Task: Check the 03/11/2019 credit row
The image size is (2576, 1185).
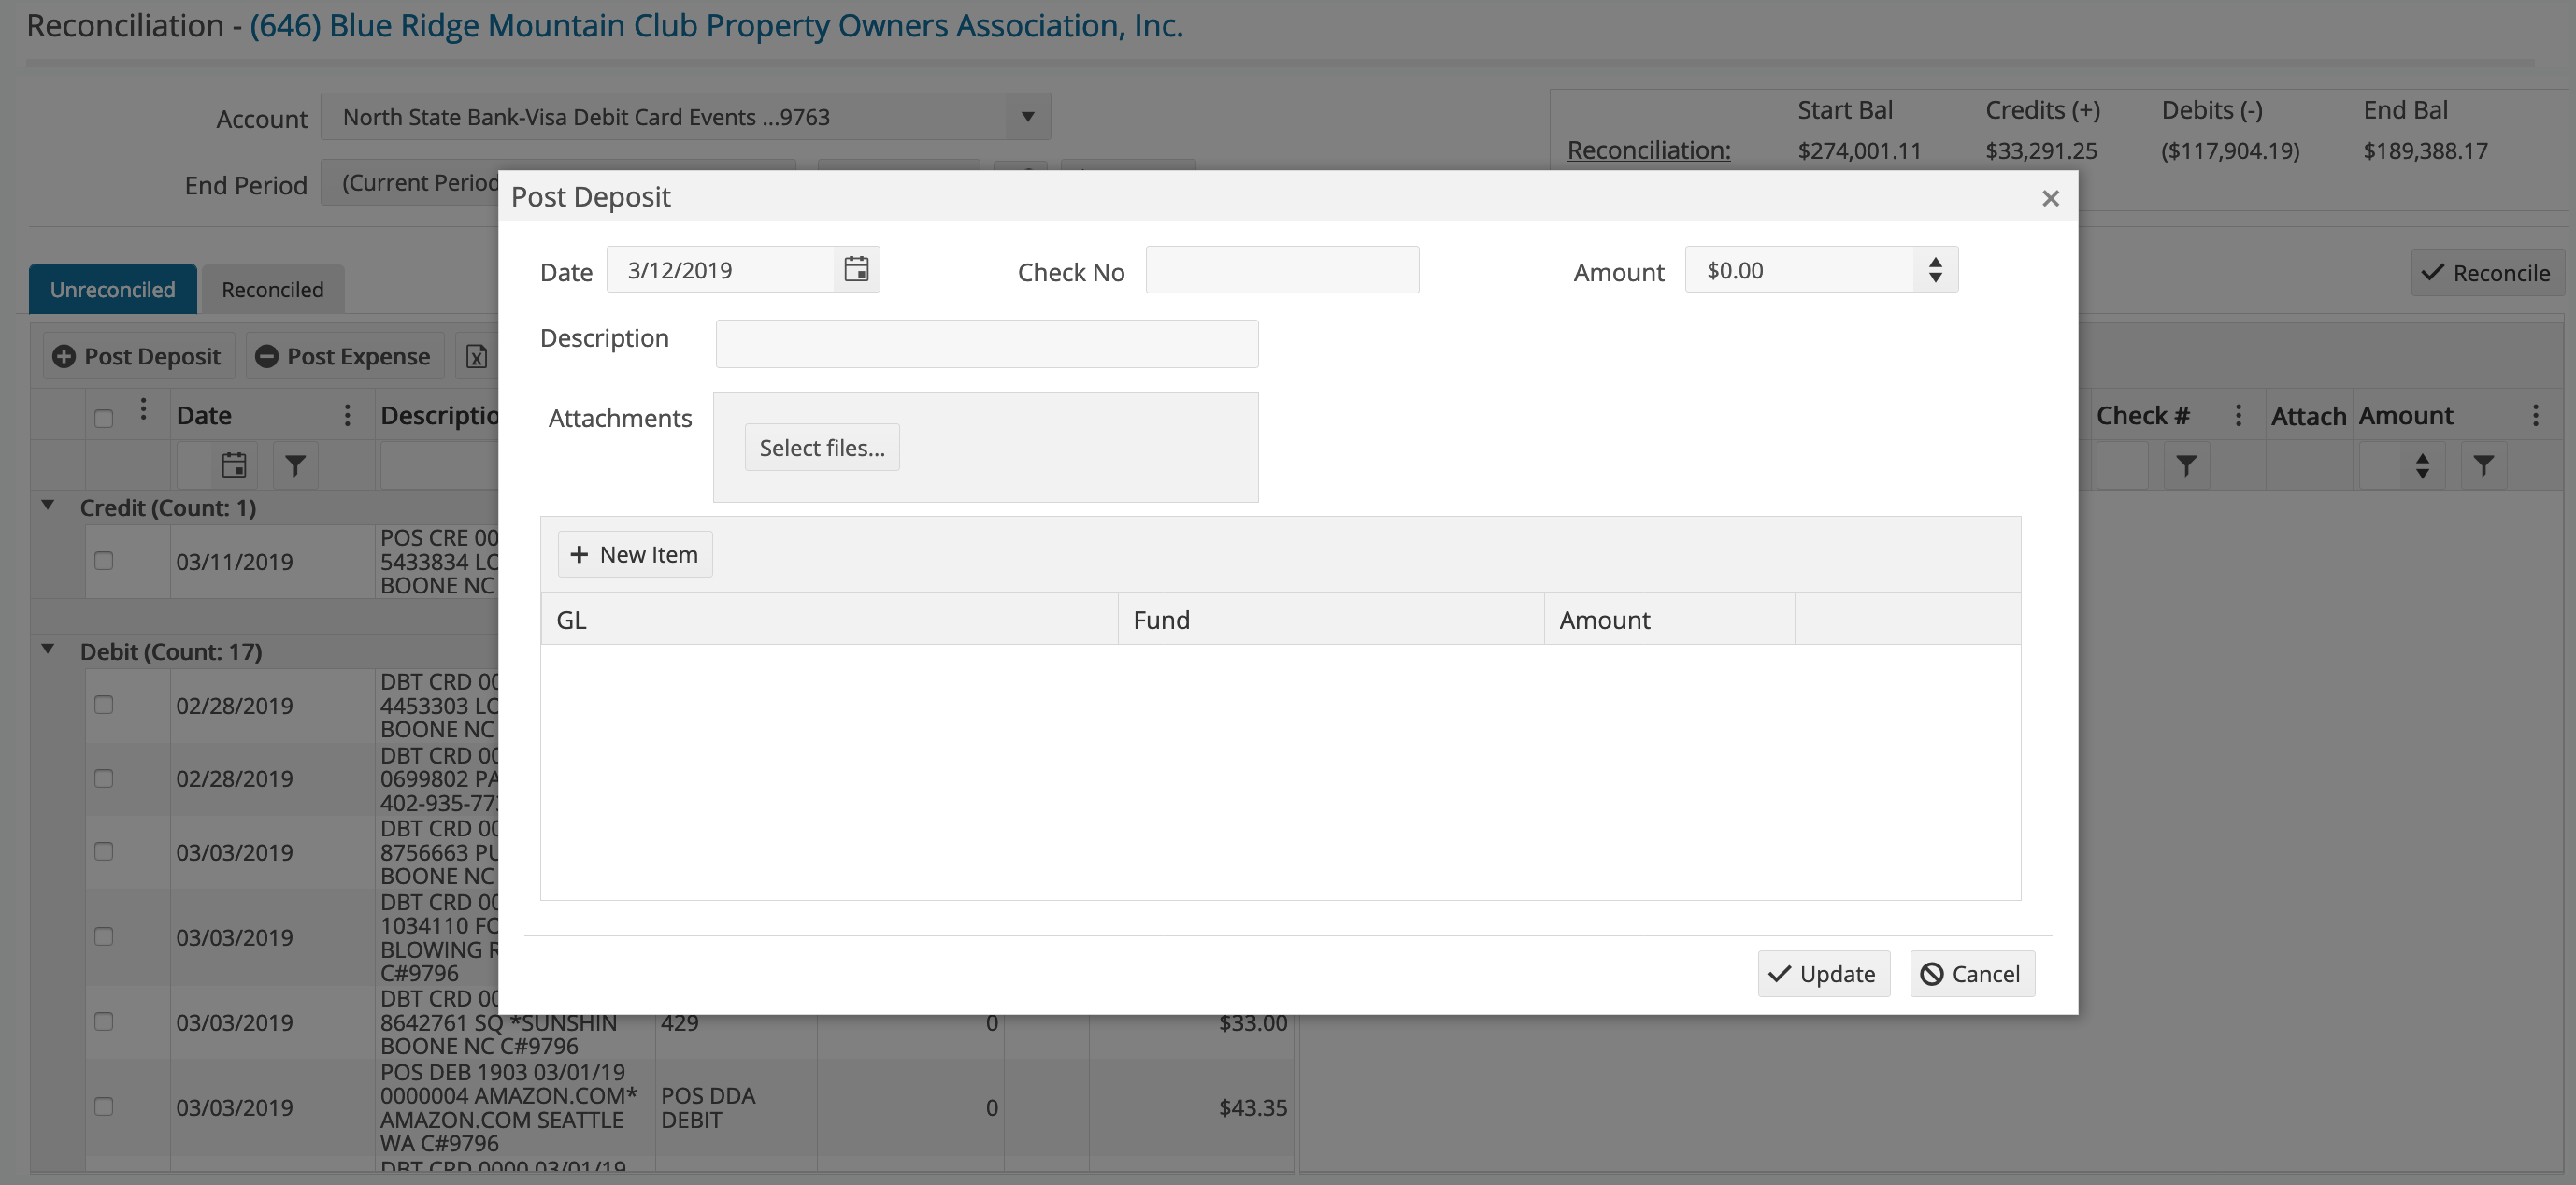Action: pos(104,561)
